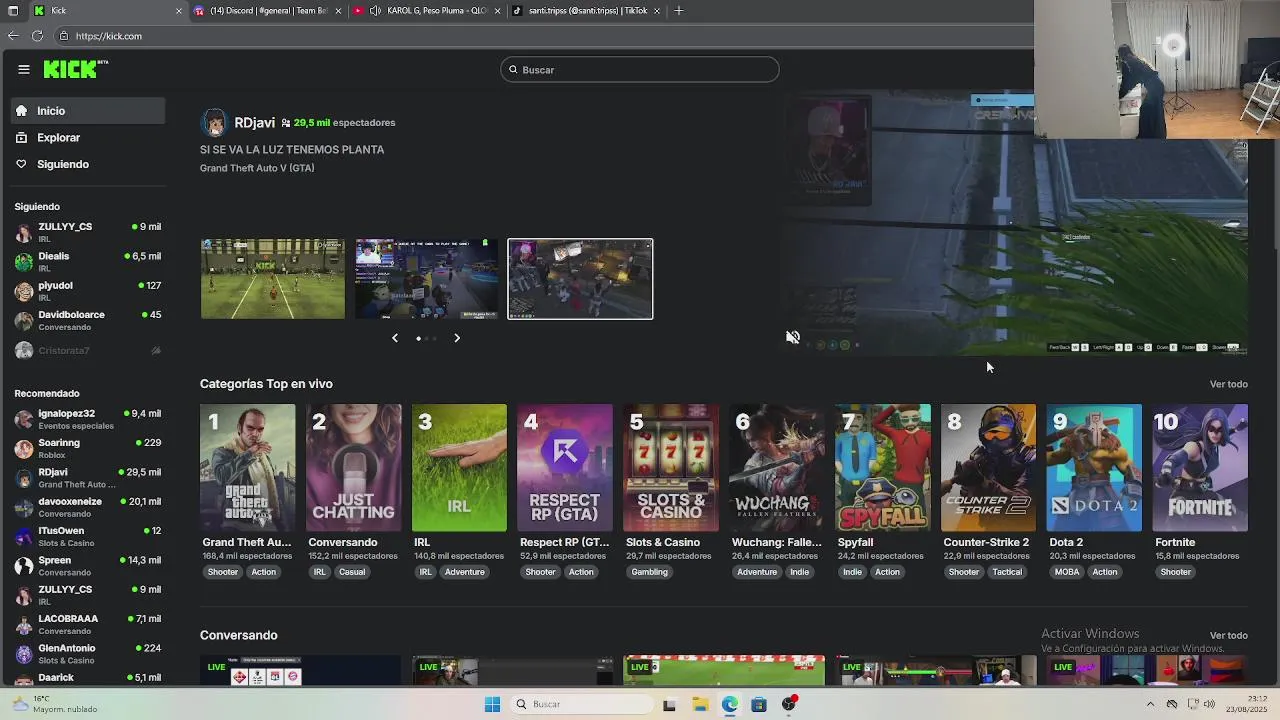Open LACOBRAAA recommended channel
Image resolution: width=1280 pixels, height=720 pixels.
pos(88,624)
